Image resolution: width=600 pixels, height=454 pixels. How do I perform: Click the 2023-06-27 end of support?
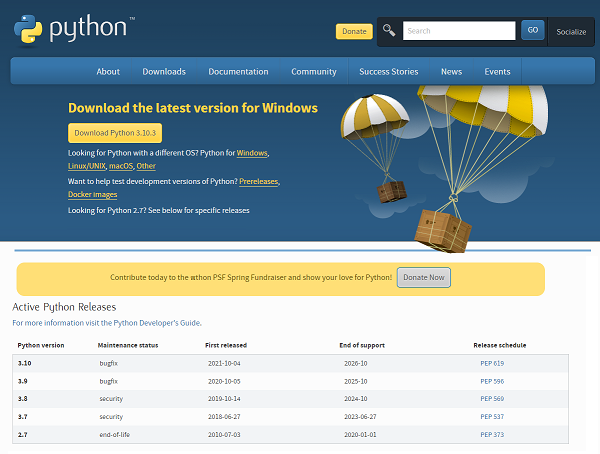point(360,416)
